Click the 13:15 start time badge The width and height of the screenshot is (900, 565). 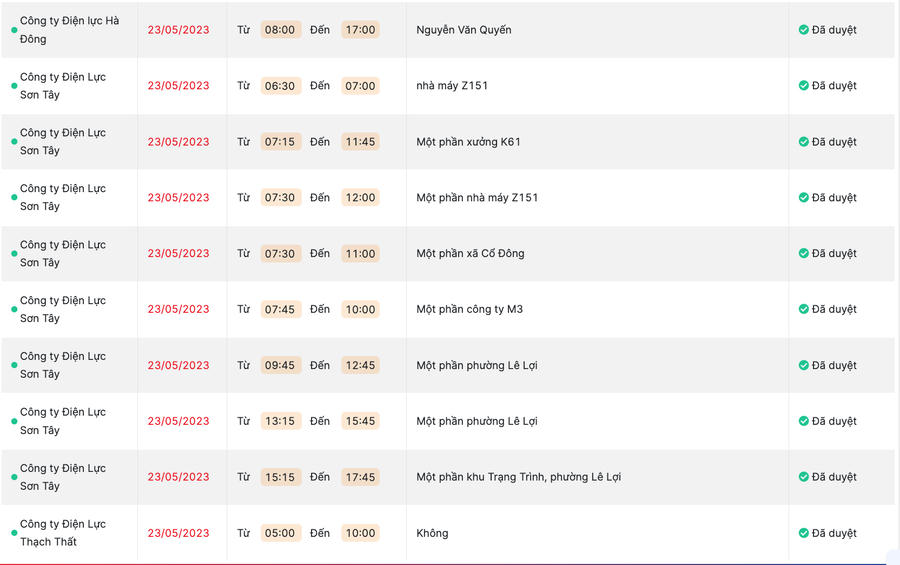pyautogui.click(x=280, y=422)
